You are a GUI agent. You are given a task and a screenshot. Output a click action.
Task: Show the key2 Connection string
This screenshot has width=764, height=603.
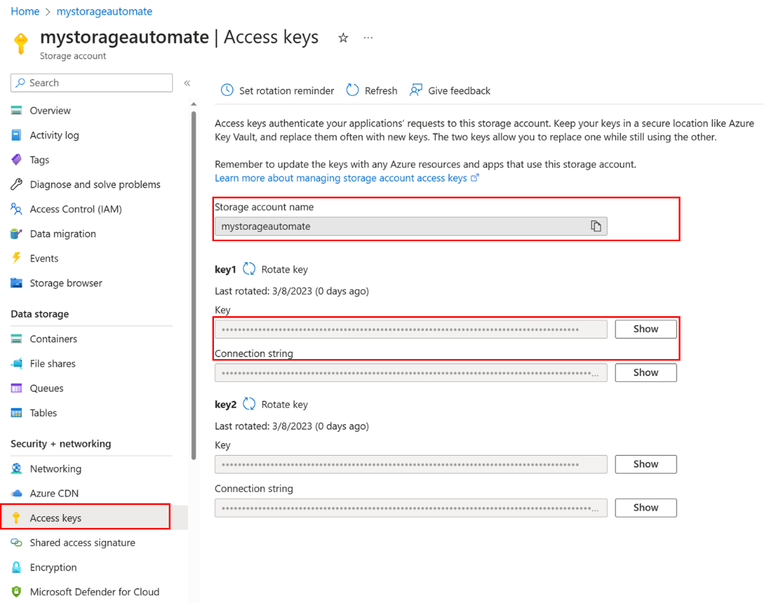pos(646,508)
